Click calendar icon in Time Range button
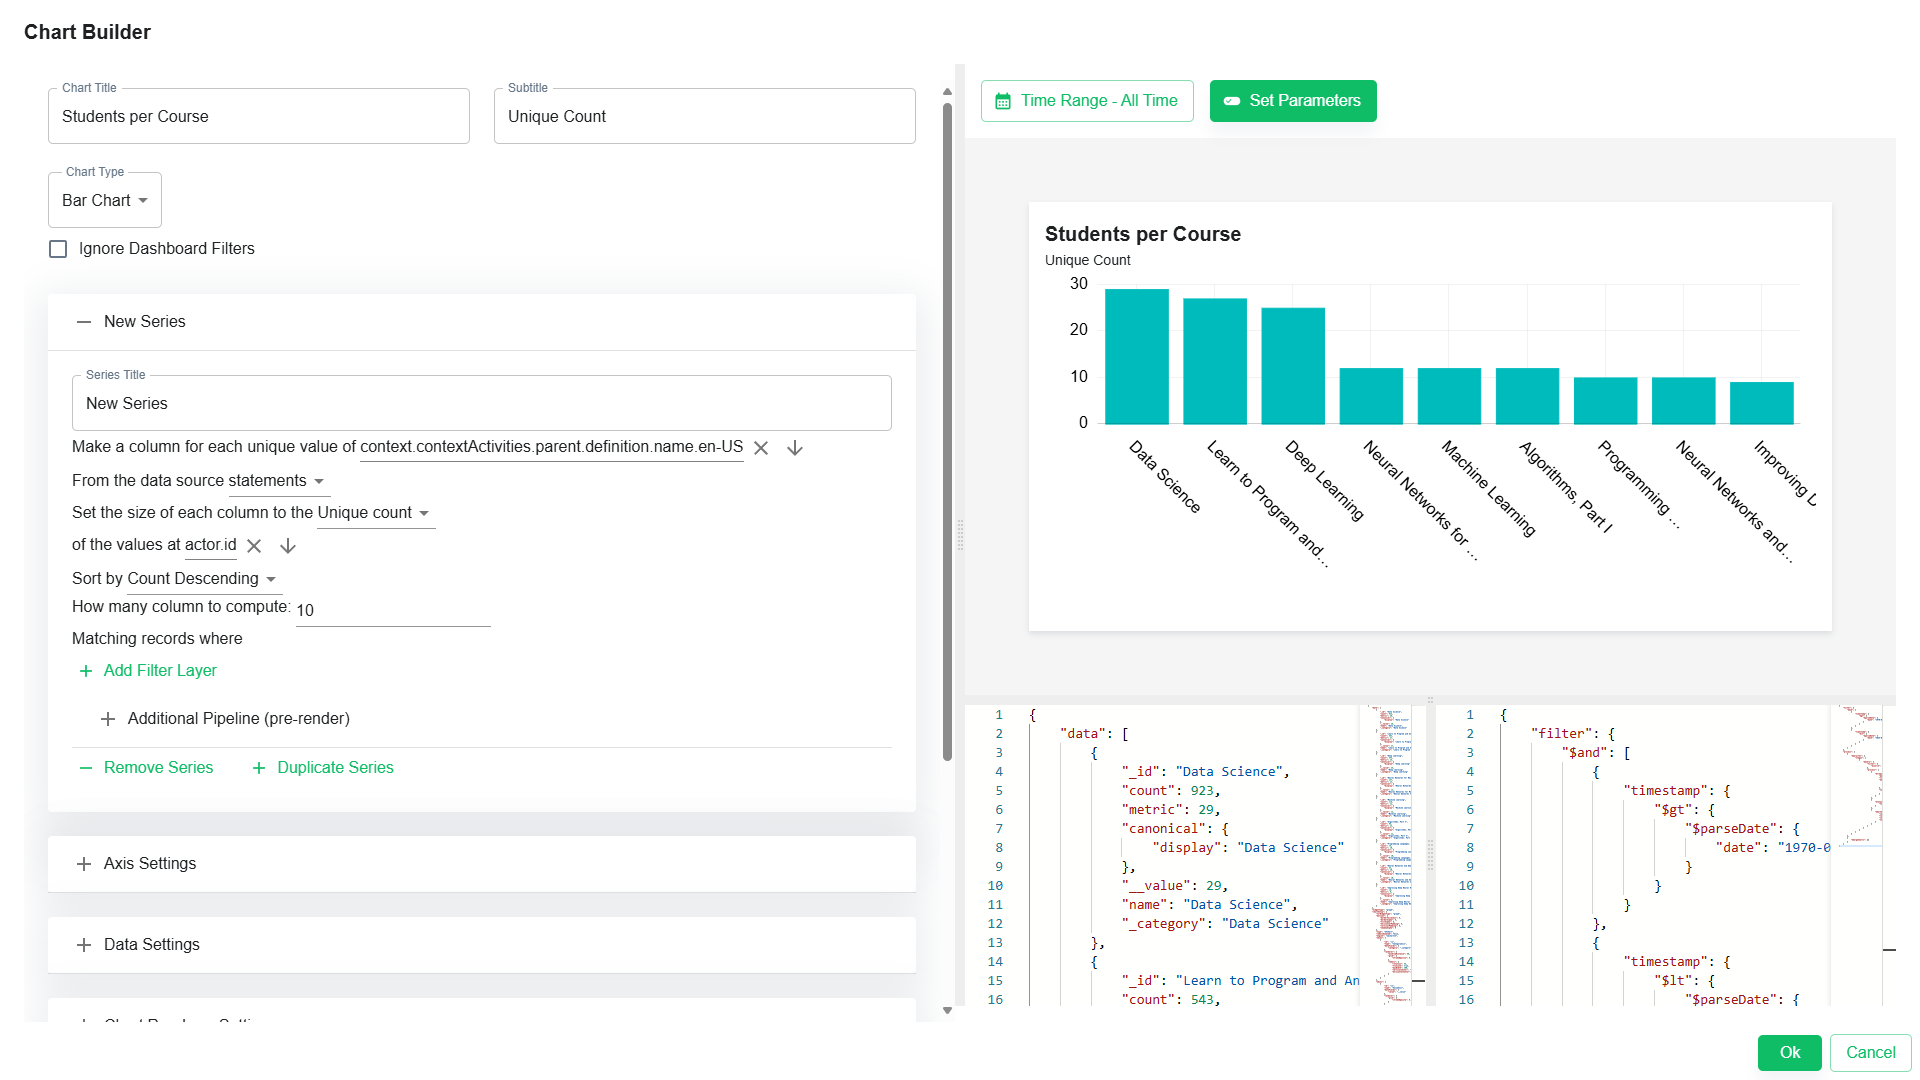The image size is (1920, 1080). pos(1003,101)
